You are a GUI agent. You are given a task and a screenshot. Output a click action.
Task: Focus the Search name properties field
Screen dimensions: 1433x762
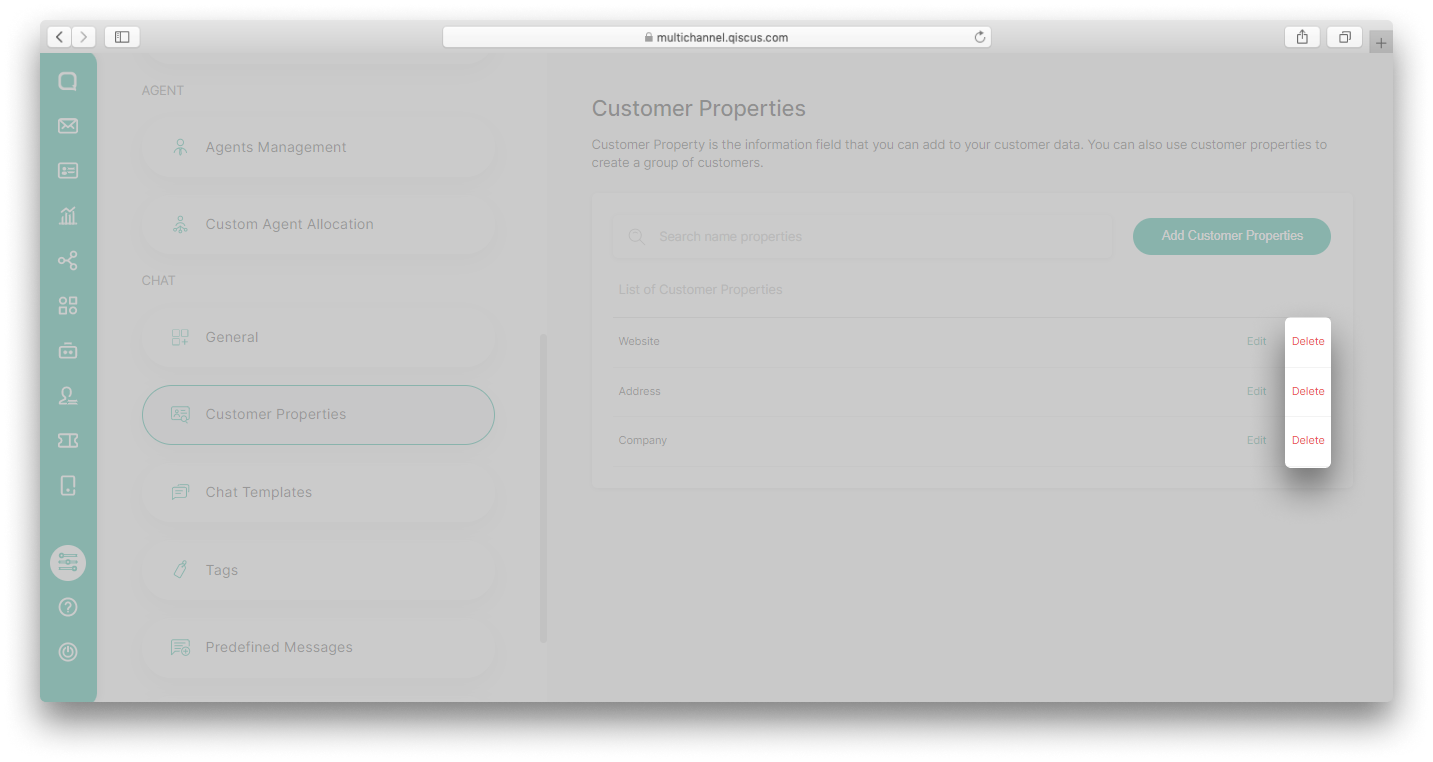862,237
